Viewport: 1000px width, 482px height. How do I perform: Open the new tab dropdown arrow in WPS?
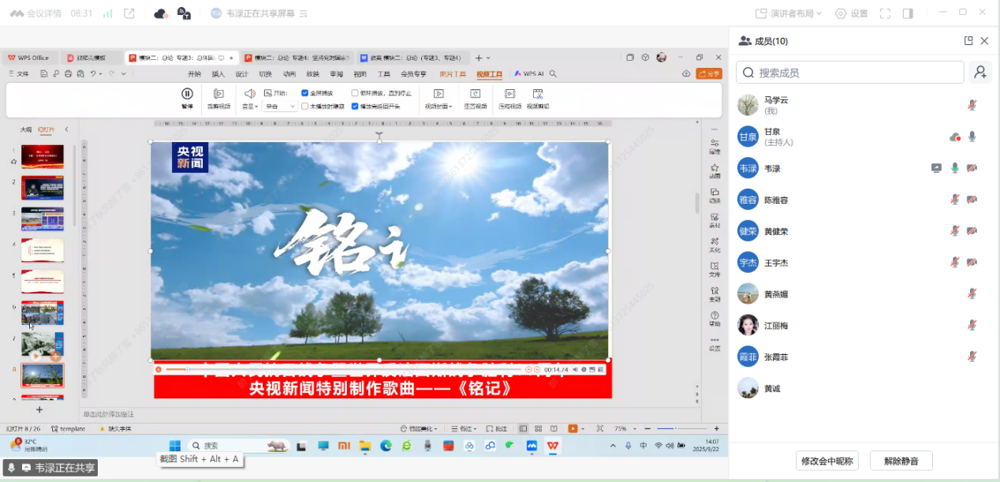pos(489,58)
